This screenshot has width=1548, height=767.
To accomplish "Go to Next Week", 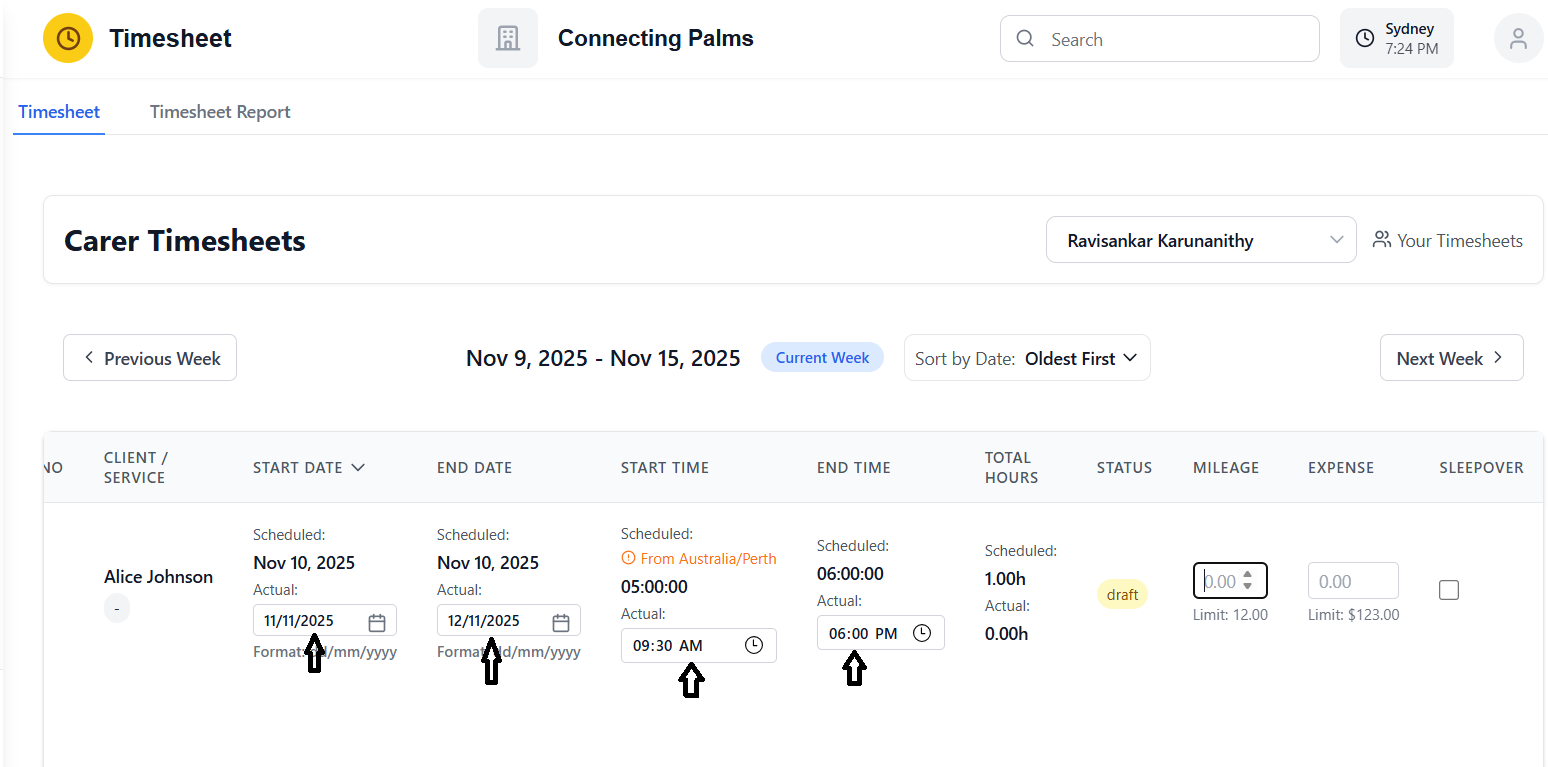I will coord(1451,358).
